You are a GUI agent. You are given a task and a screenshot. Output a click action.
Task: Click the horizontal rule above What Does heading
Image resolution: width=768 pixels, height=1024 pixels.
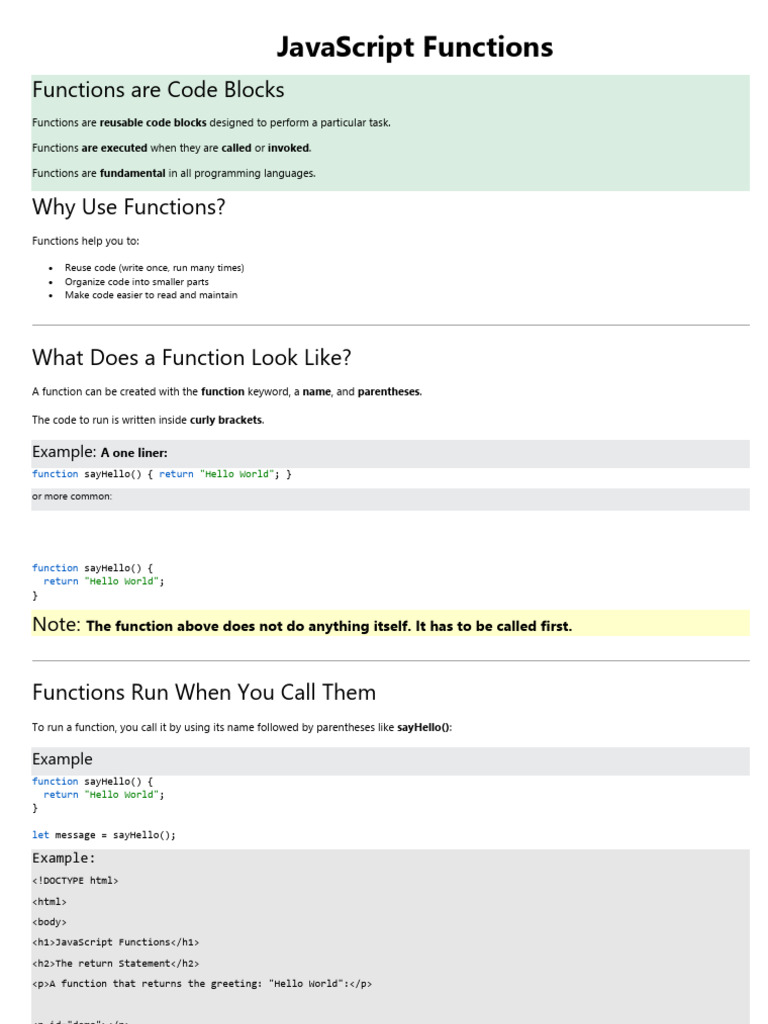coord(391,325)
